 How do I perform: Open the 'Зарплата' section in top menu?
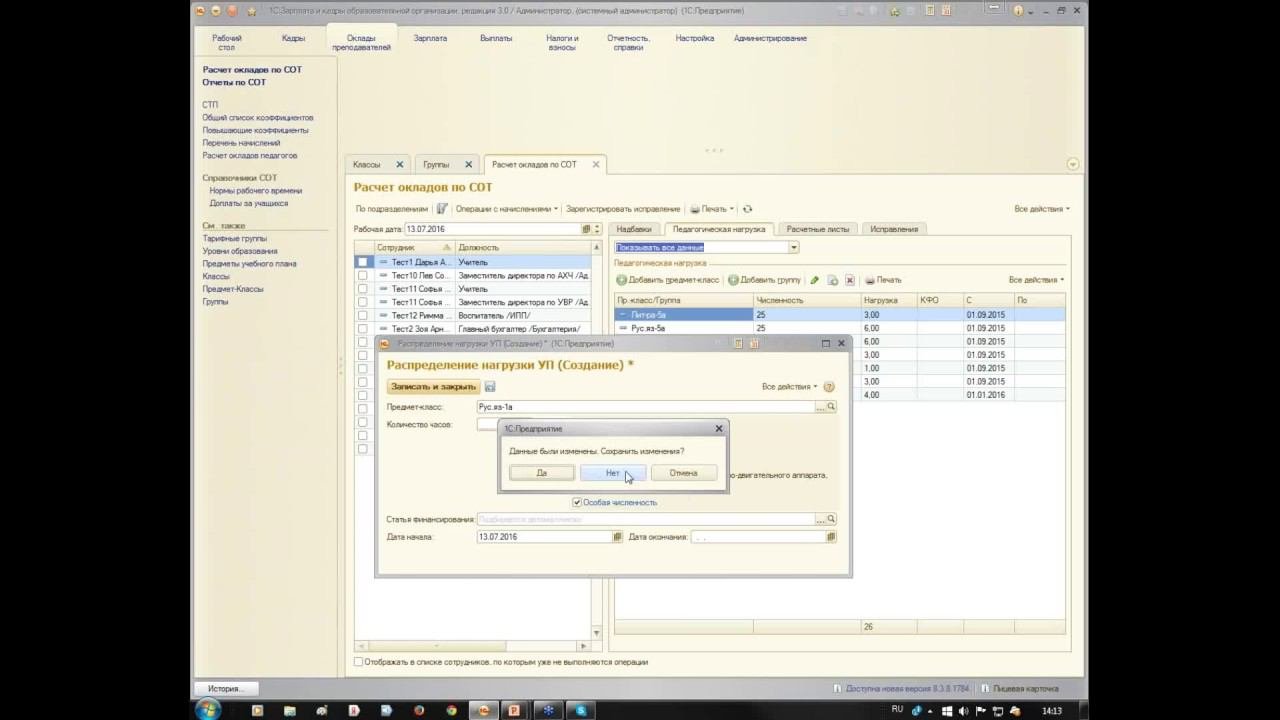point(430,38)
